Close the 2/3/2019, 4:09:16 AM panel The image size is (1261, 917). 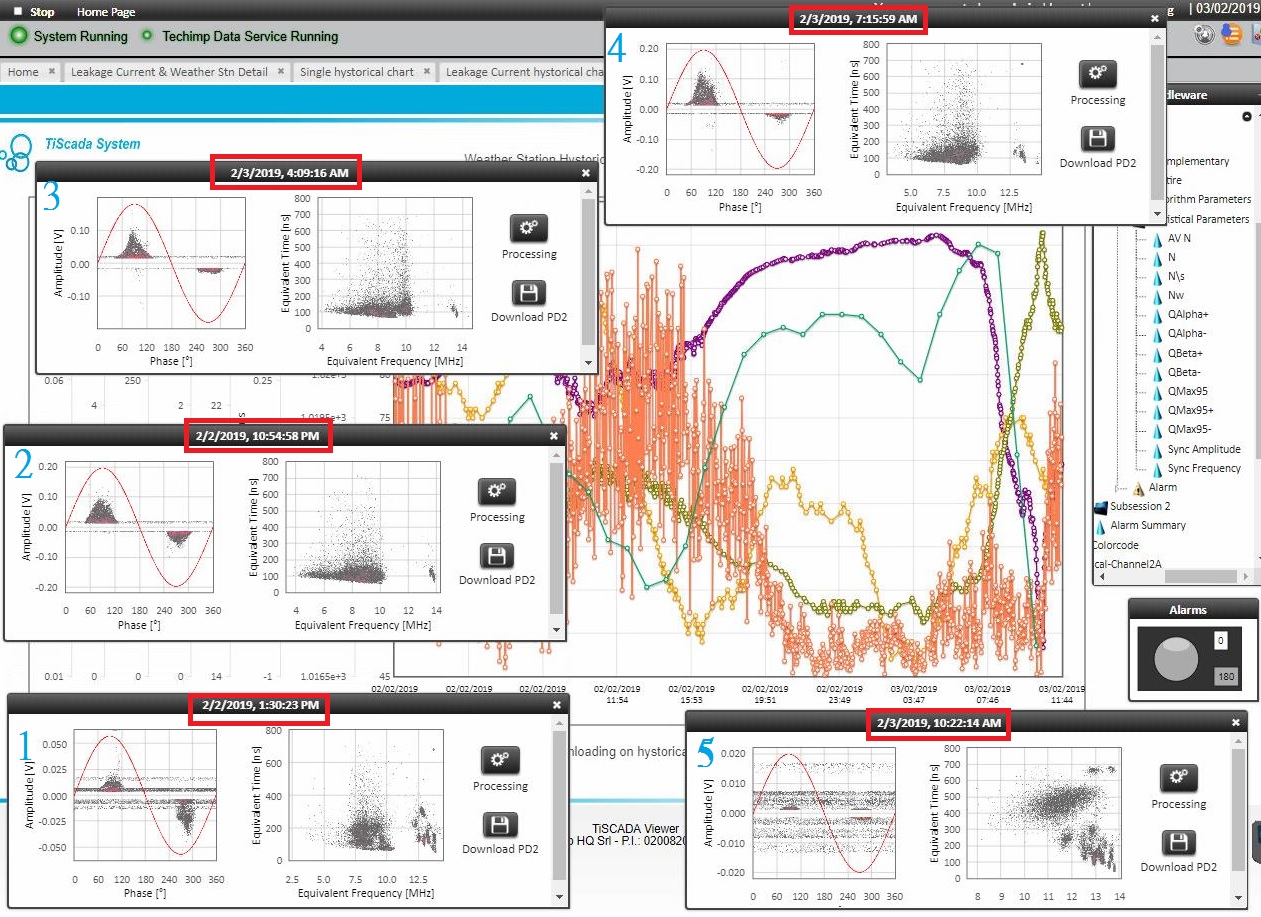[586, 172]
